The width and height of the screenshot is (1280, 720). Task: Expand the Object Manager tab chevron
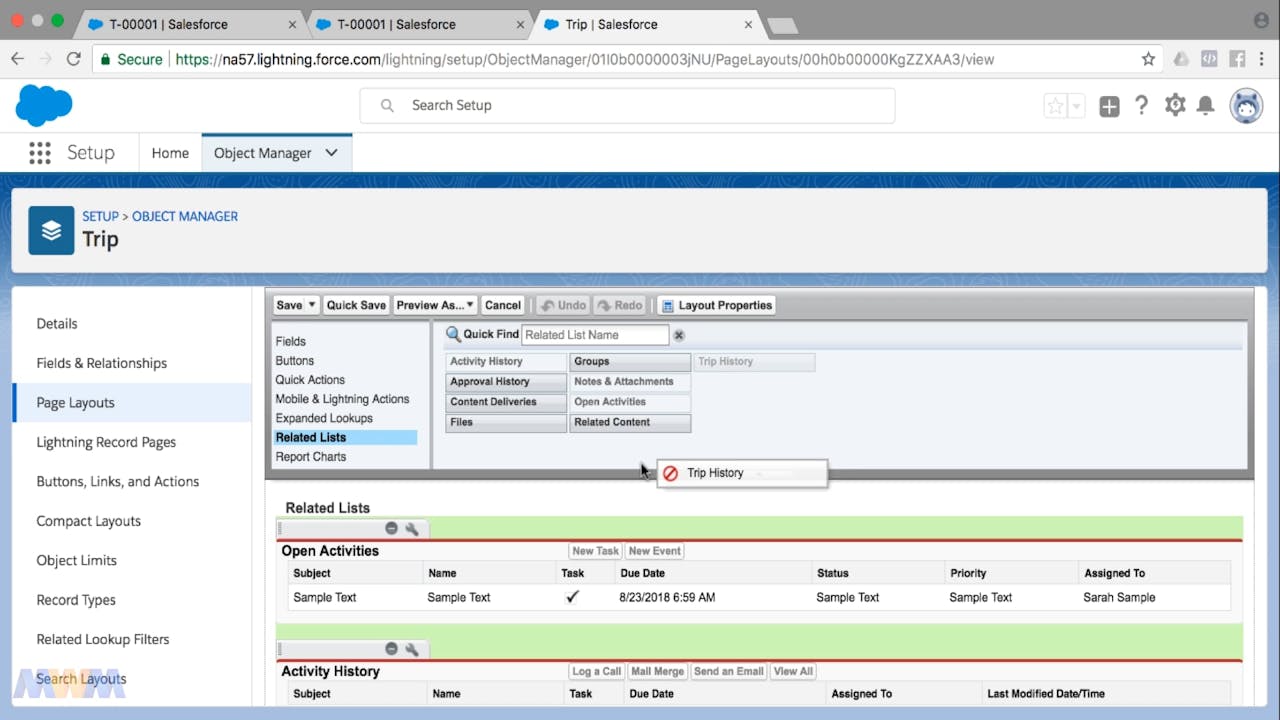(x=332, y=153)
